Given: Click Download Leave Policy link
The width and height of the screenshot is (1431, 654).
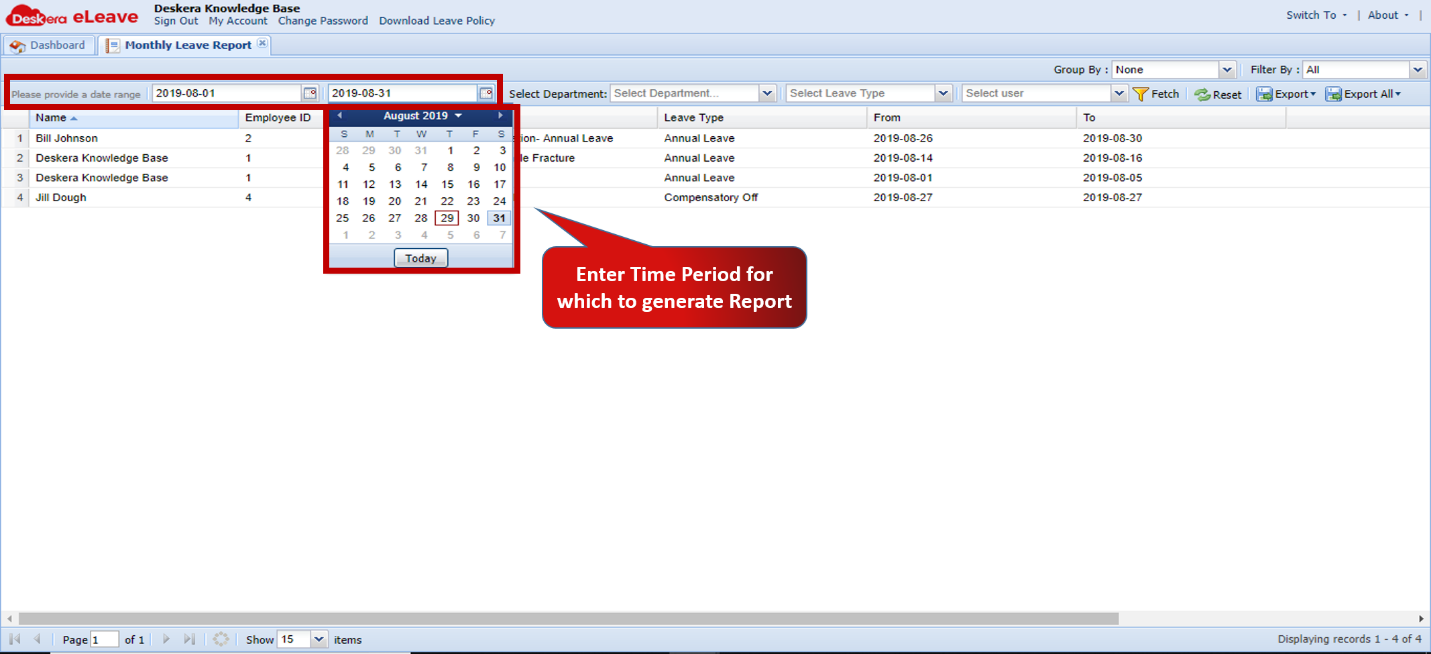Looking at the screenshot, I should (437, 21).
